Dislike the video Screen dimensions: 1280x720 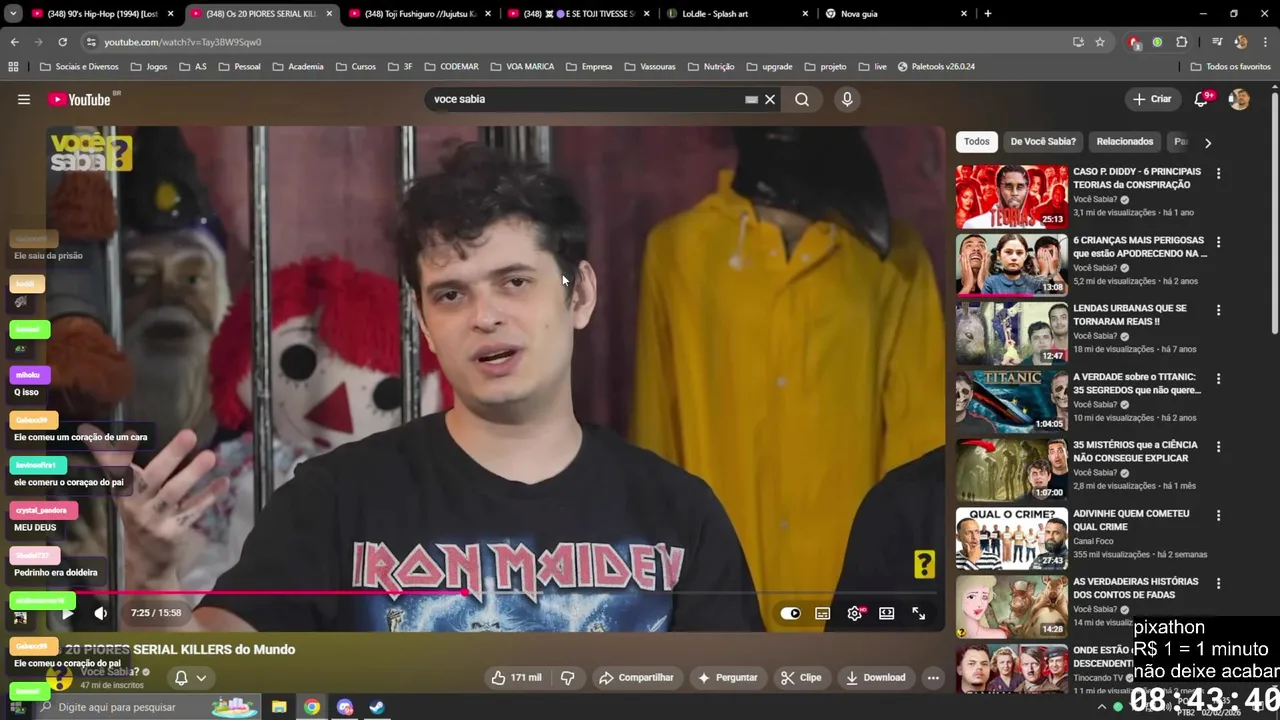[568, 677]
